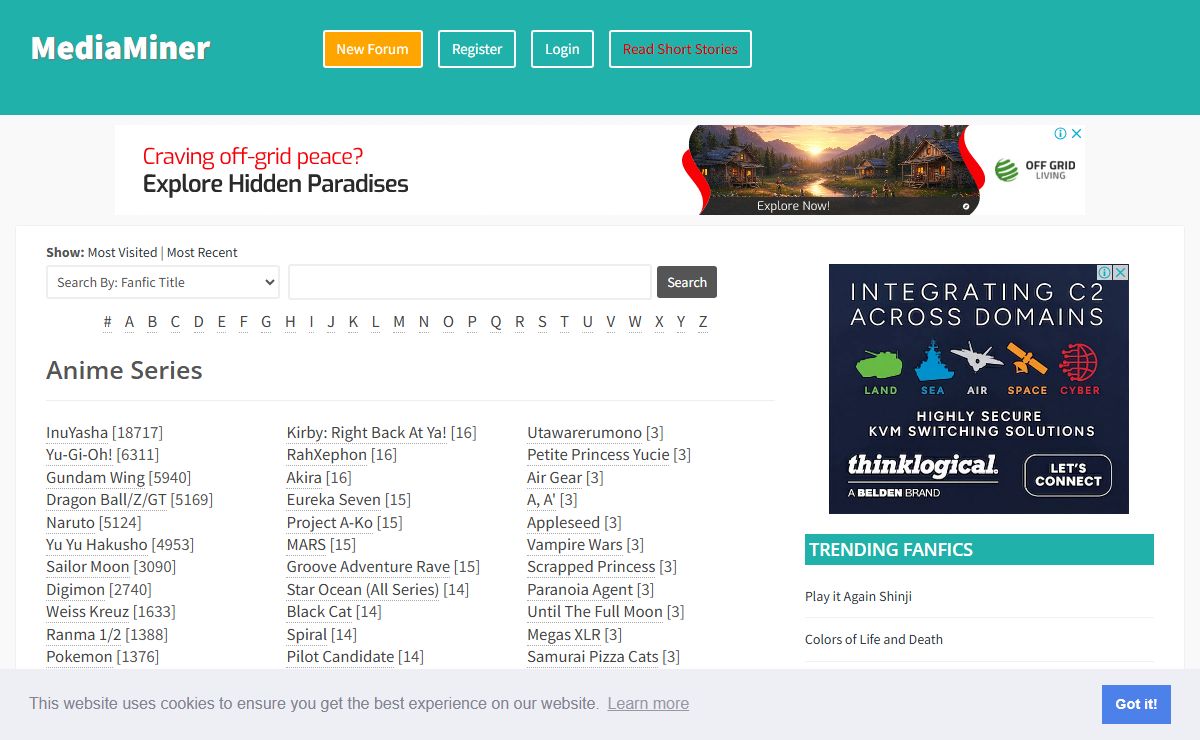Viewport: 1200px width, 740px height.
Task: Open the Project A-Ko series
Action: (330, 523)
